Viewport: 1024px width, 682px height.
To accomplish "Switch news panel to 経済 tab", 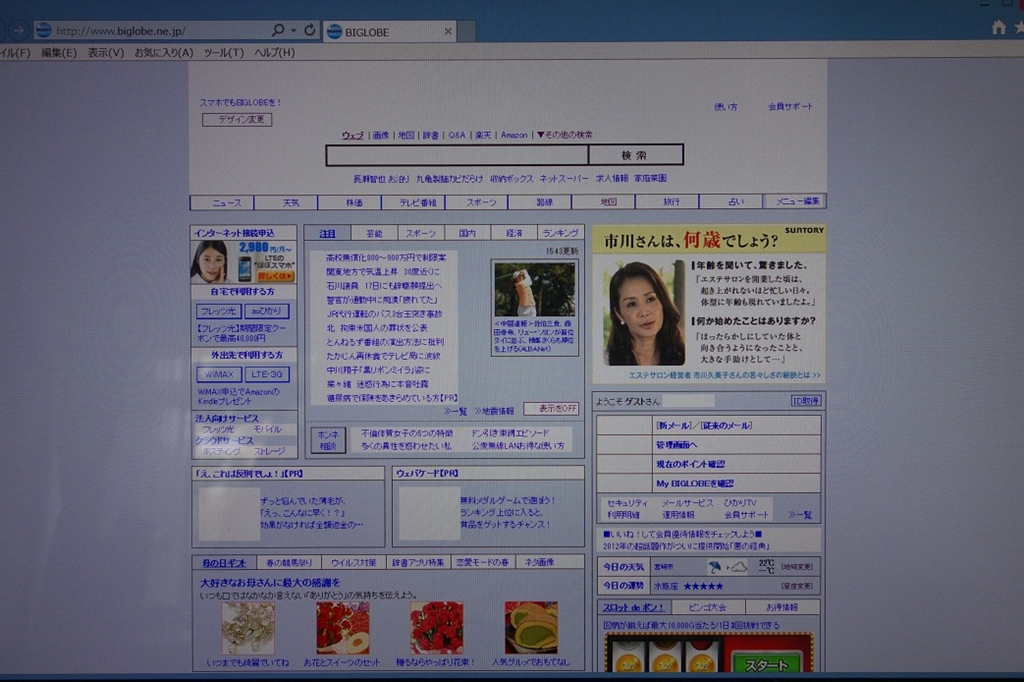I will coord(514,233).
